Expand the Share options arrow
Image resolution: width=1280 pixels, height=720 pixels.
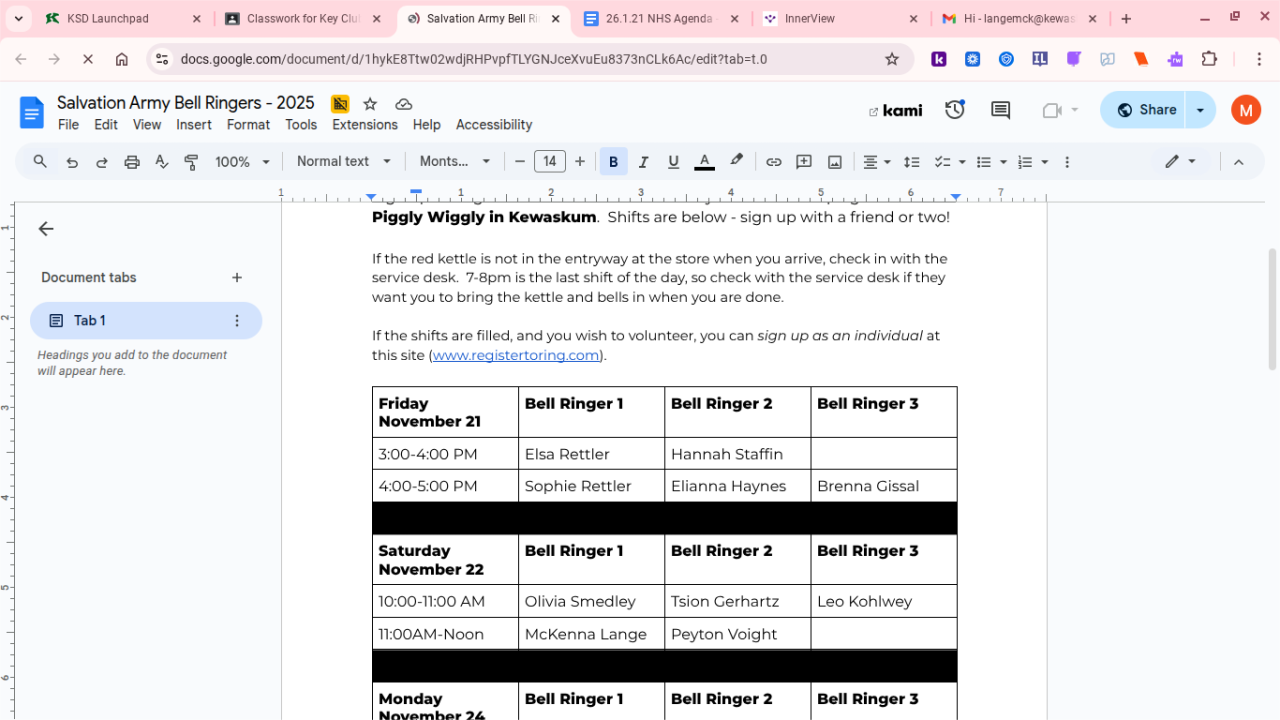pos(1201,110)
